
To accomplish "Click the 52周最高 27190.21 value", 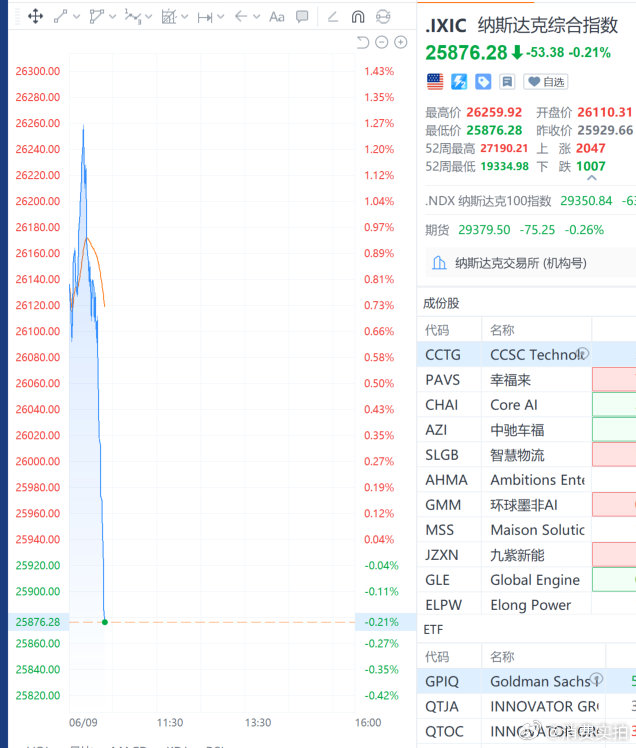I will [504, 148].
